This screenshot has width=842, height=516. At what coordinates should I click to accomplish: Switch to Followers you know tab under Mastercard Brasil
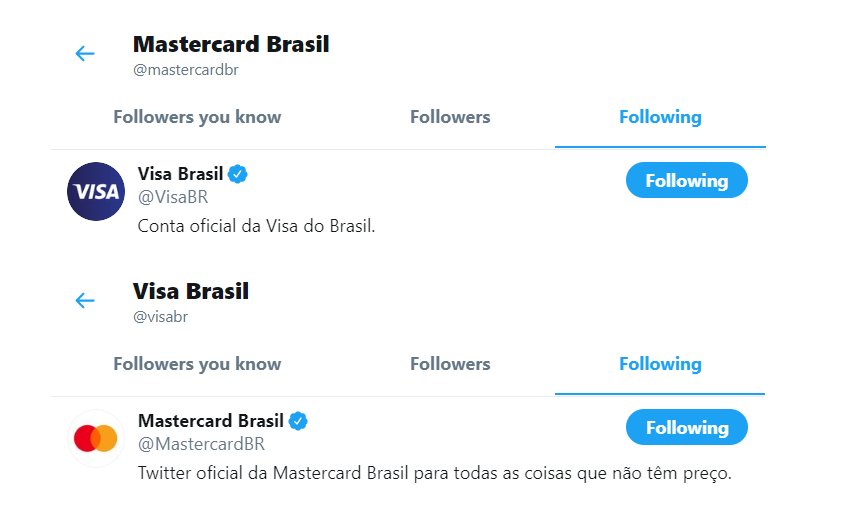tap(197, 117)
